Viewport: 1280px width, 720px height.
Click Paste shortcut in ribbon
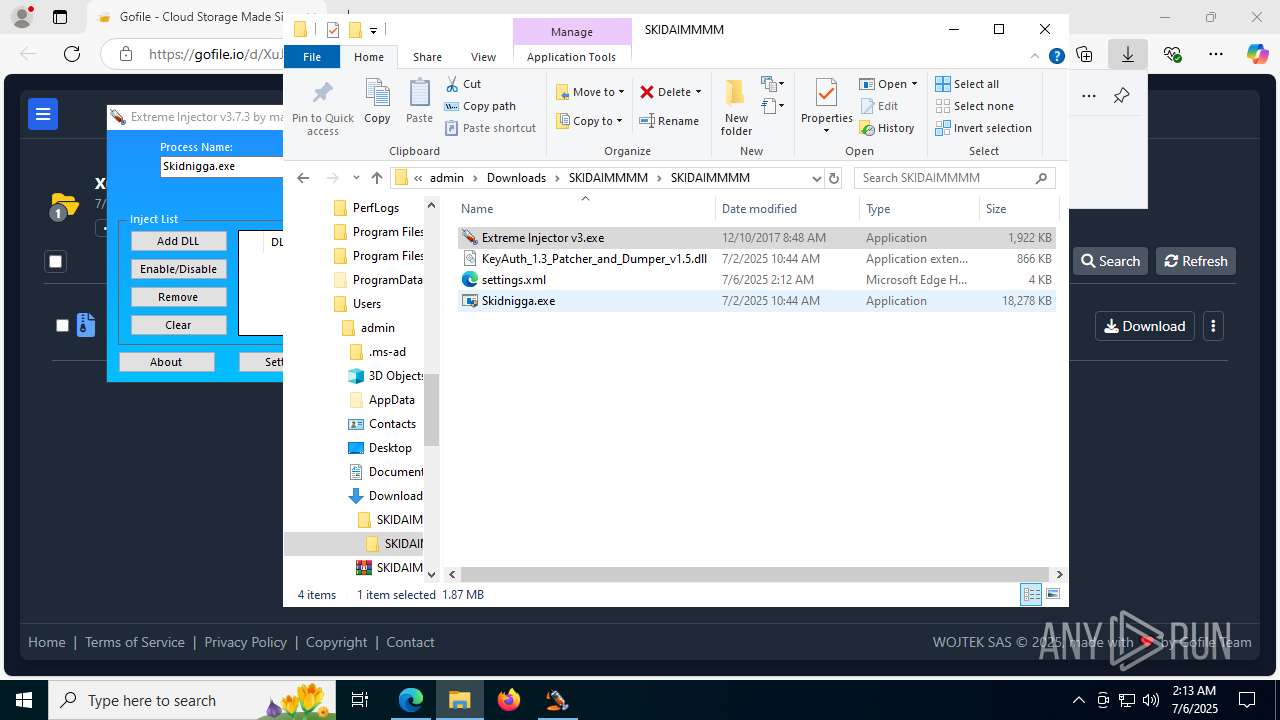click(x=490, y=128)
